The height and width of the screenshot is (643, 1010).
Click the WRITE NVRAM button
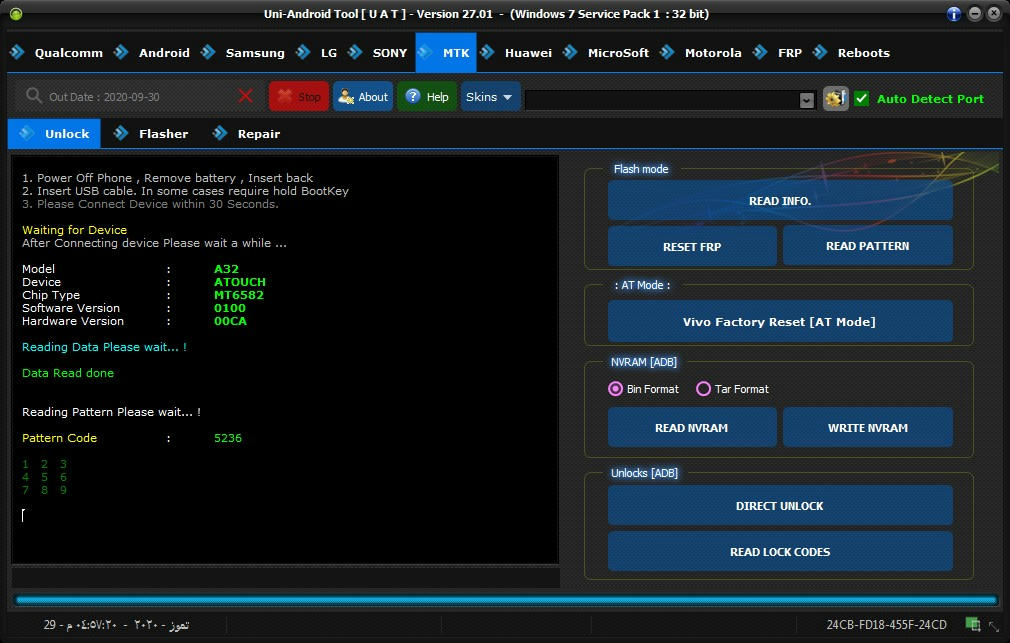[x=868, y=428]
